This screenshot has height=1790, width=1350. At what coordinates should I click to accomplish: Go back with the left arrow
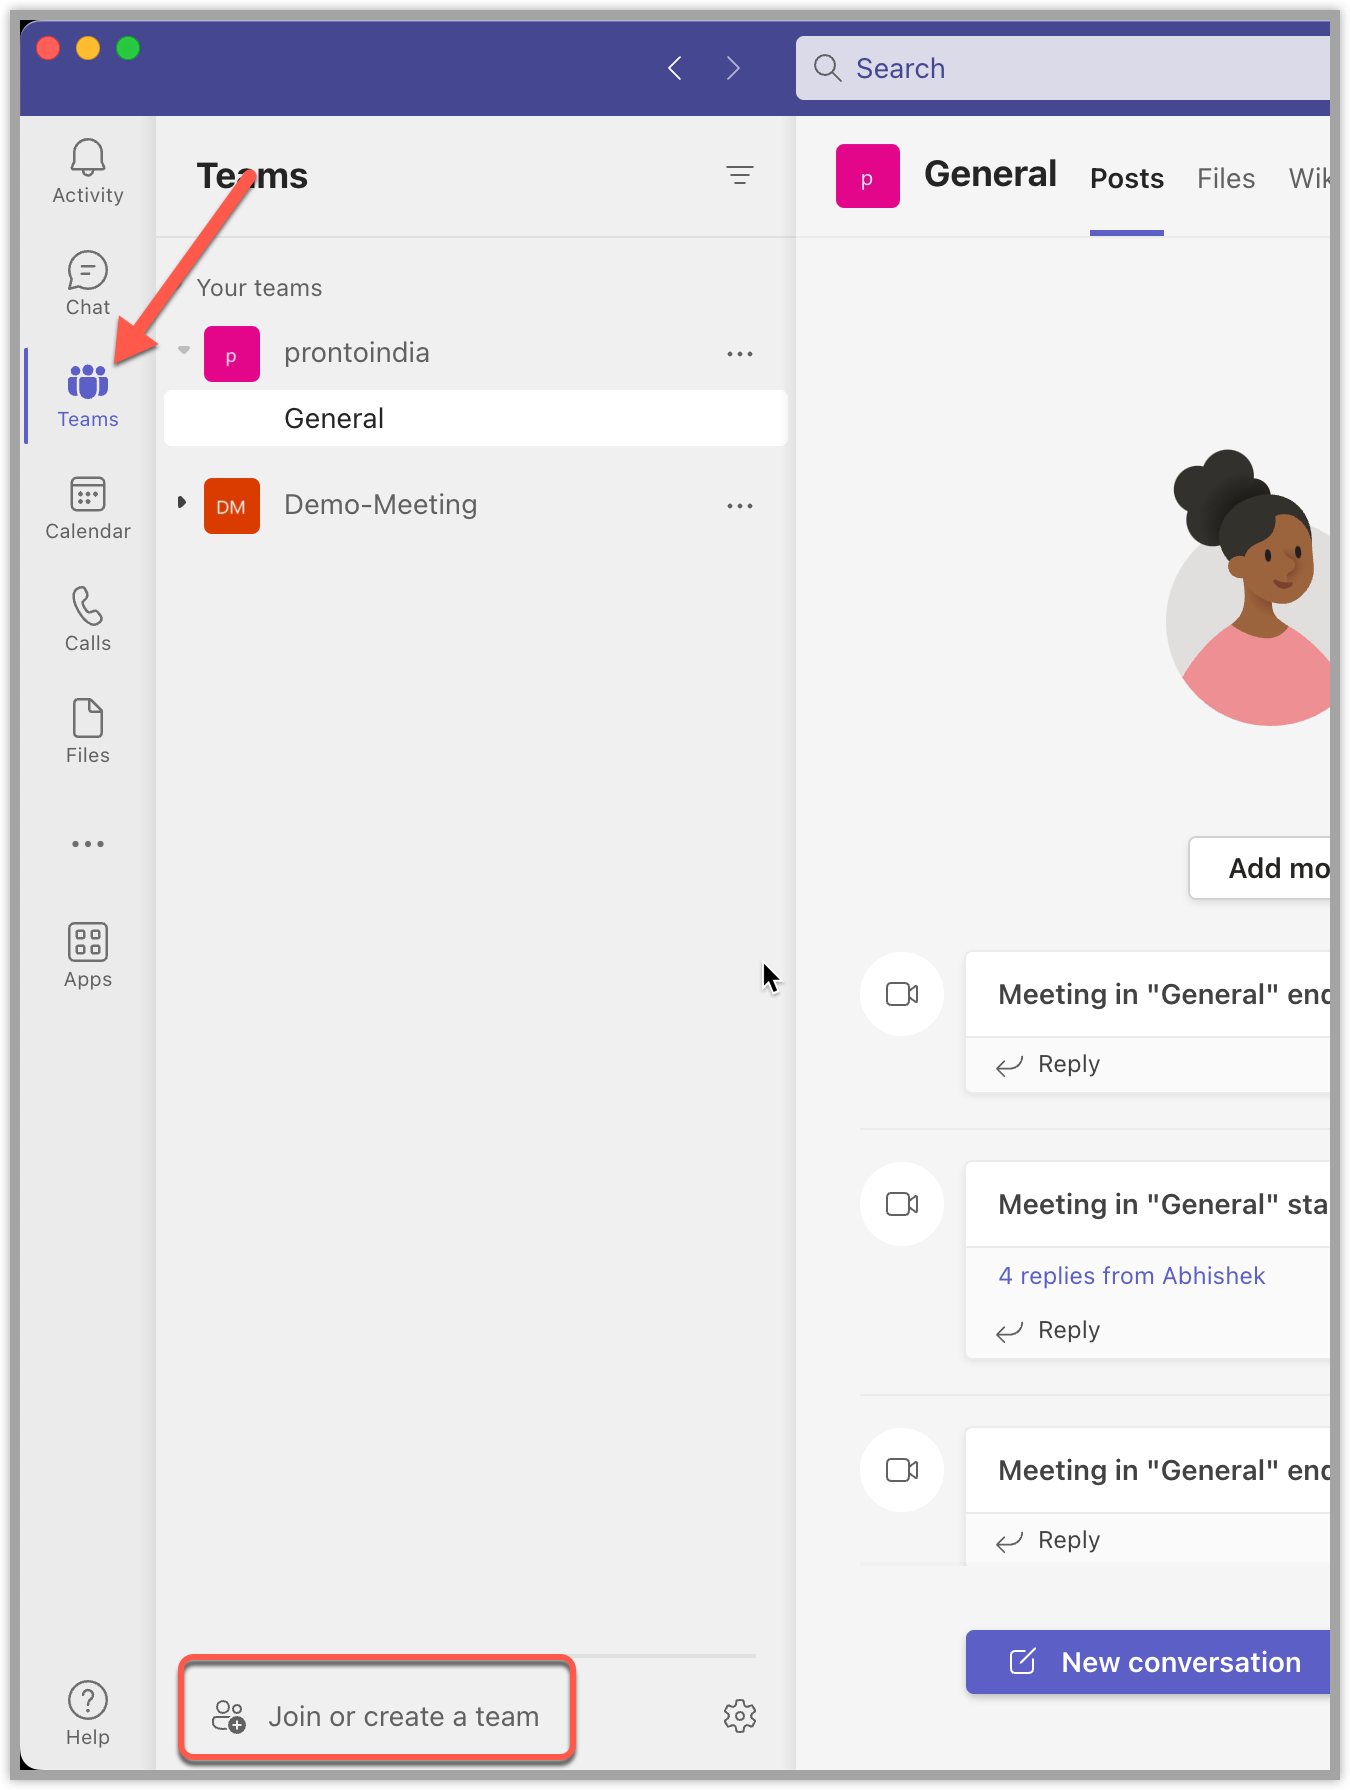[675, 68]
